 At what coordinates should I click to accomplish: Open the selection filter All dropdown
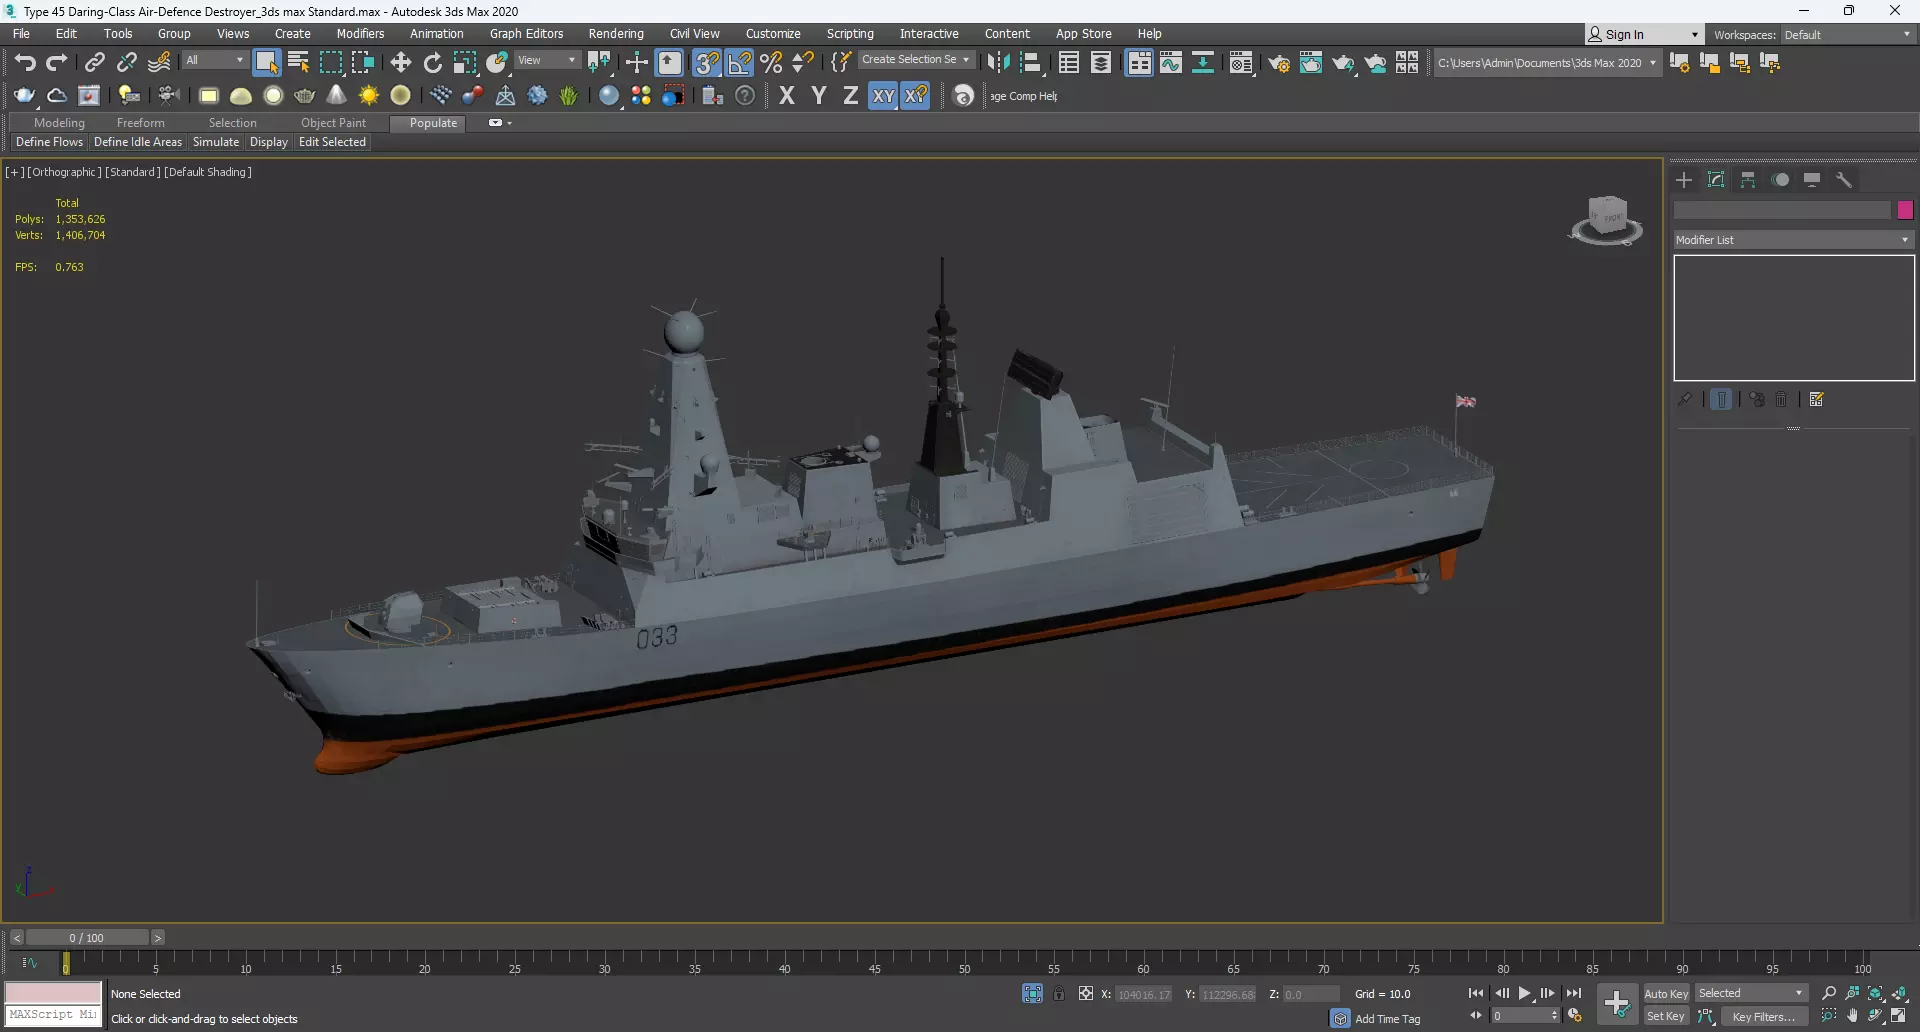(215, 60)
